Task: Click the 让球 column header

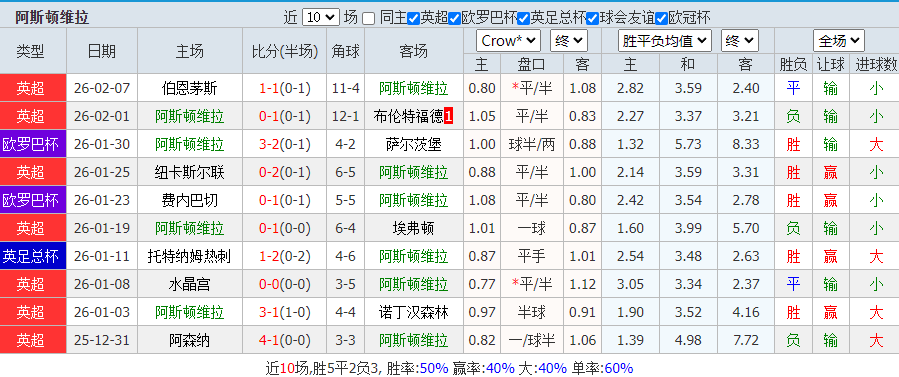Action: click(x=830, y=65)
